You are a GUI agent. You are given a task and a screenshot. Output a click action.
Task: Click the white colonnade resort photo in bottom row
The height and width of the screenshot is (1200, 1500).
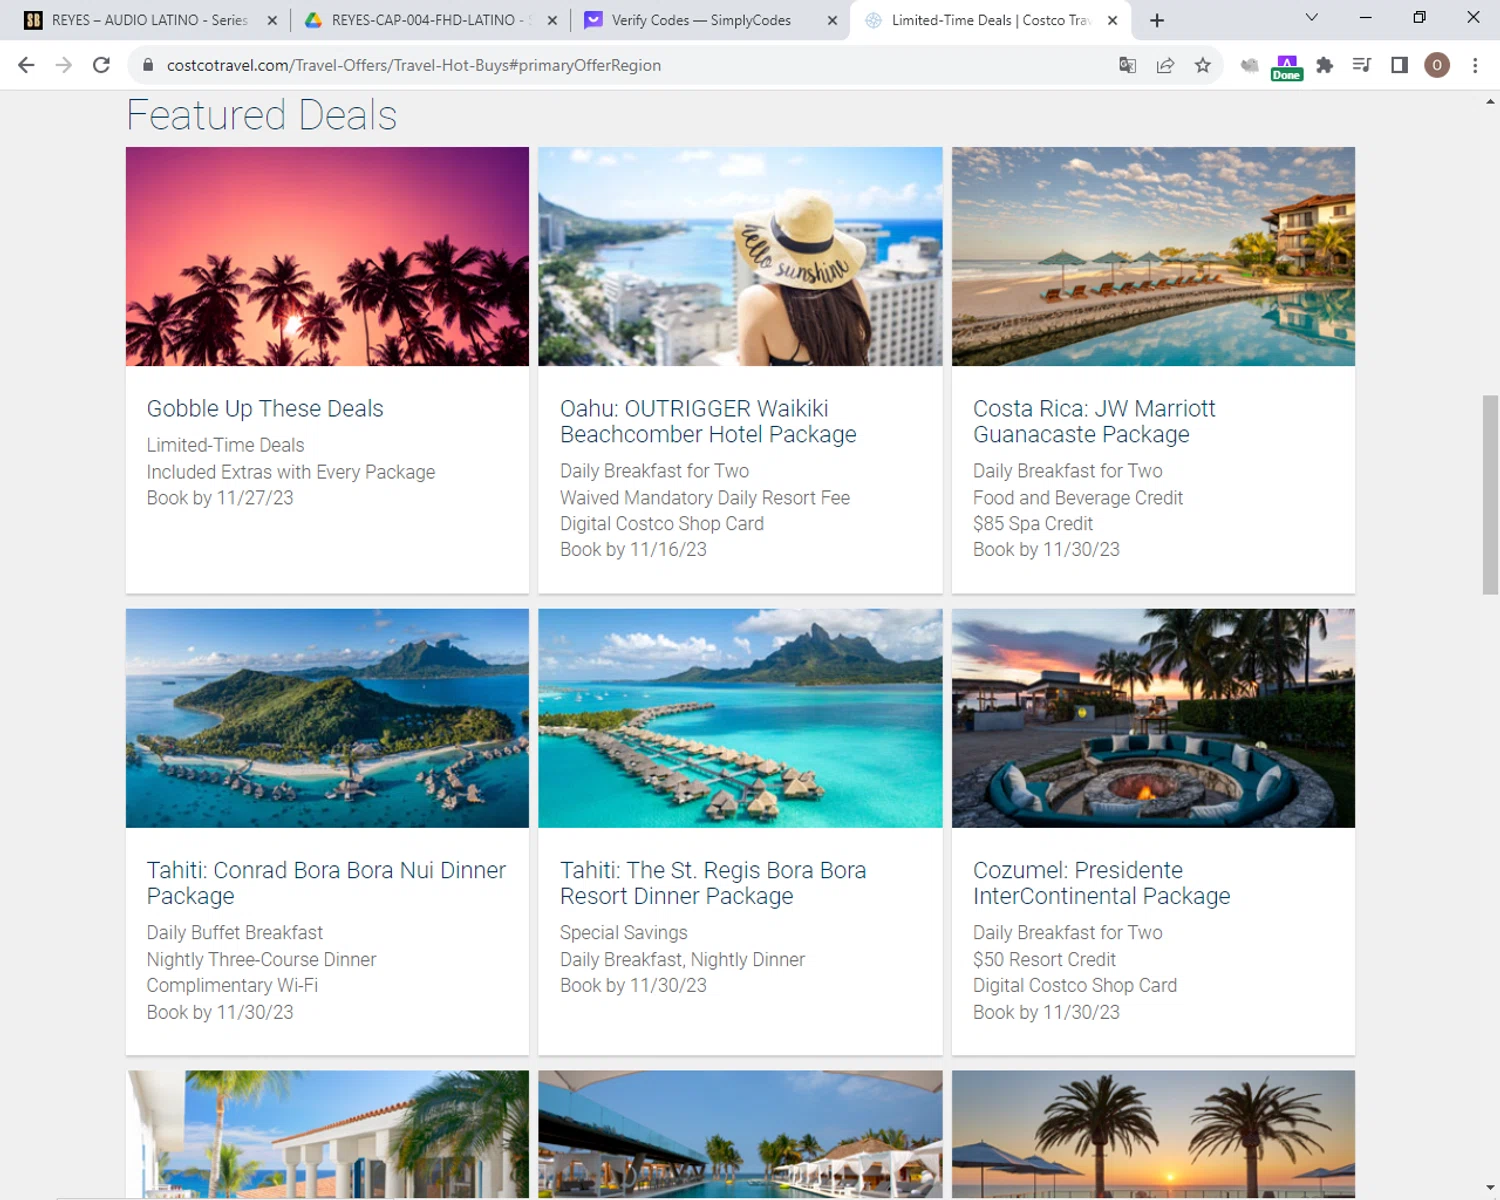pyautogui.click(x=327, y=1134)
